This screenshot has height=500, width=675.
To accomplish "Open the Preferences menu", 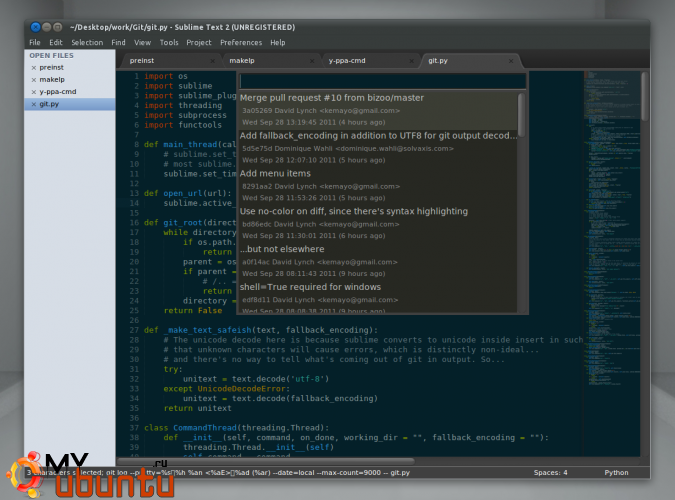I will tap(241, 43).
